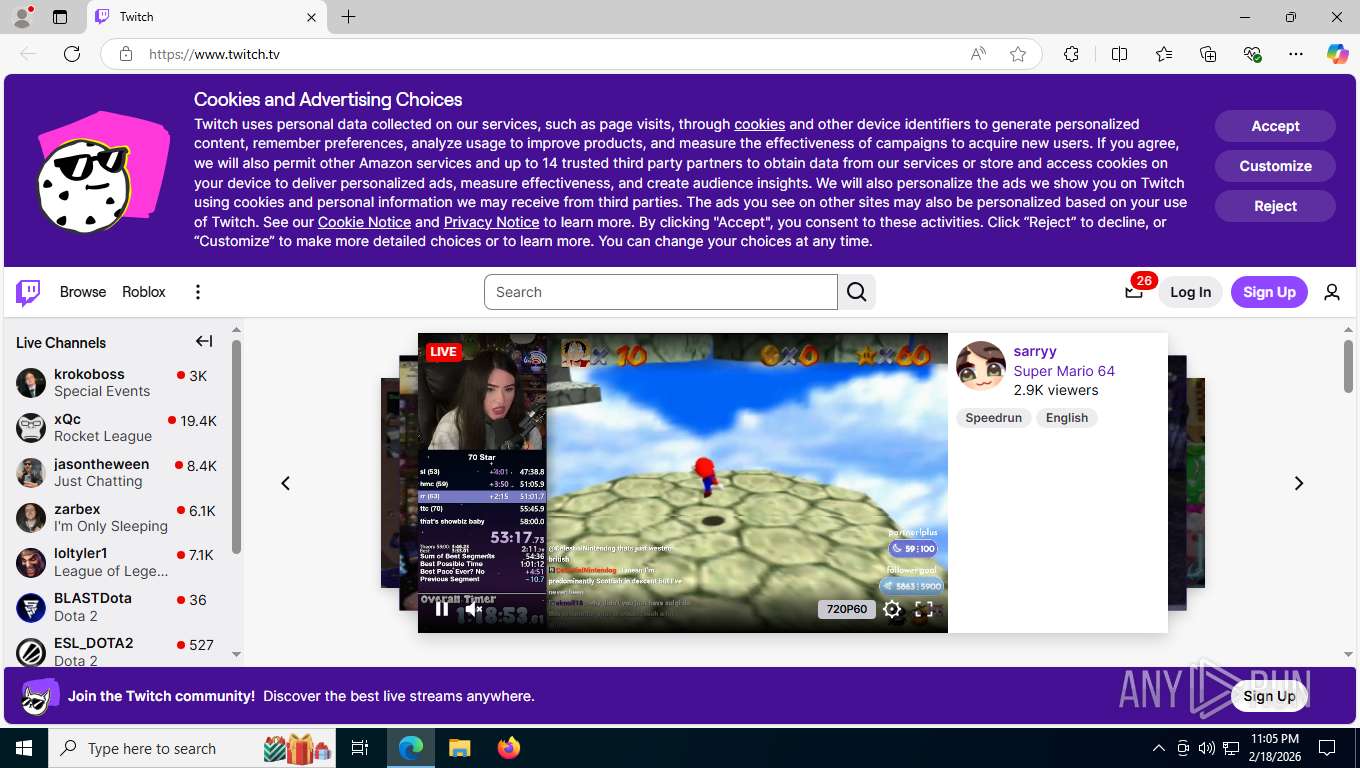This screenshot has height=768, width=1360.
Task: Reject cookies button
Action: [1275, 206]
